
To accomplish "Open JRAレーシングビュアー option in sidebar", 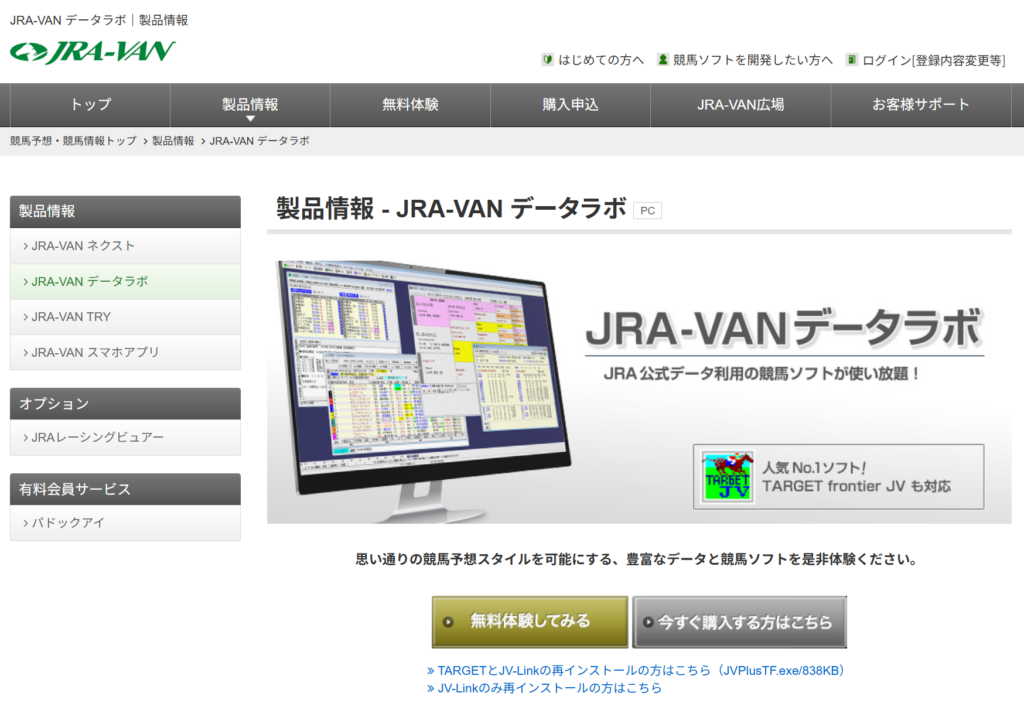I will point(97,437).
